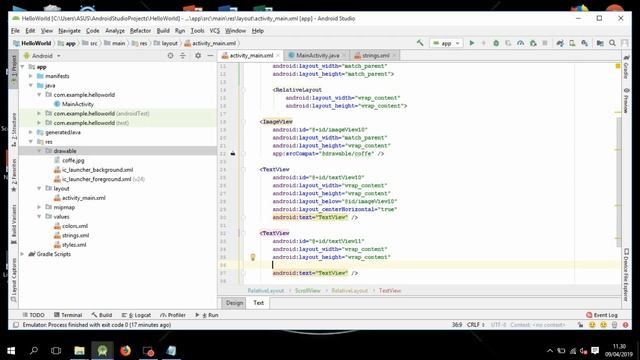Open Project Structure icon in toolbar
Screen dimensions: 640x360
click(x=600, y=43)
